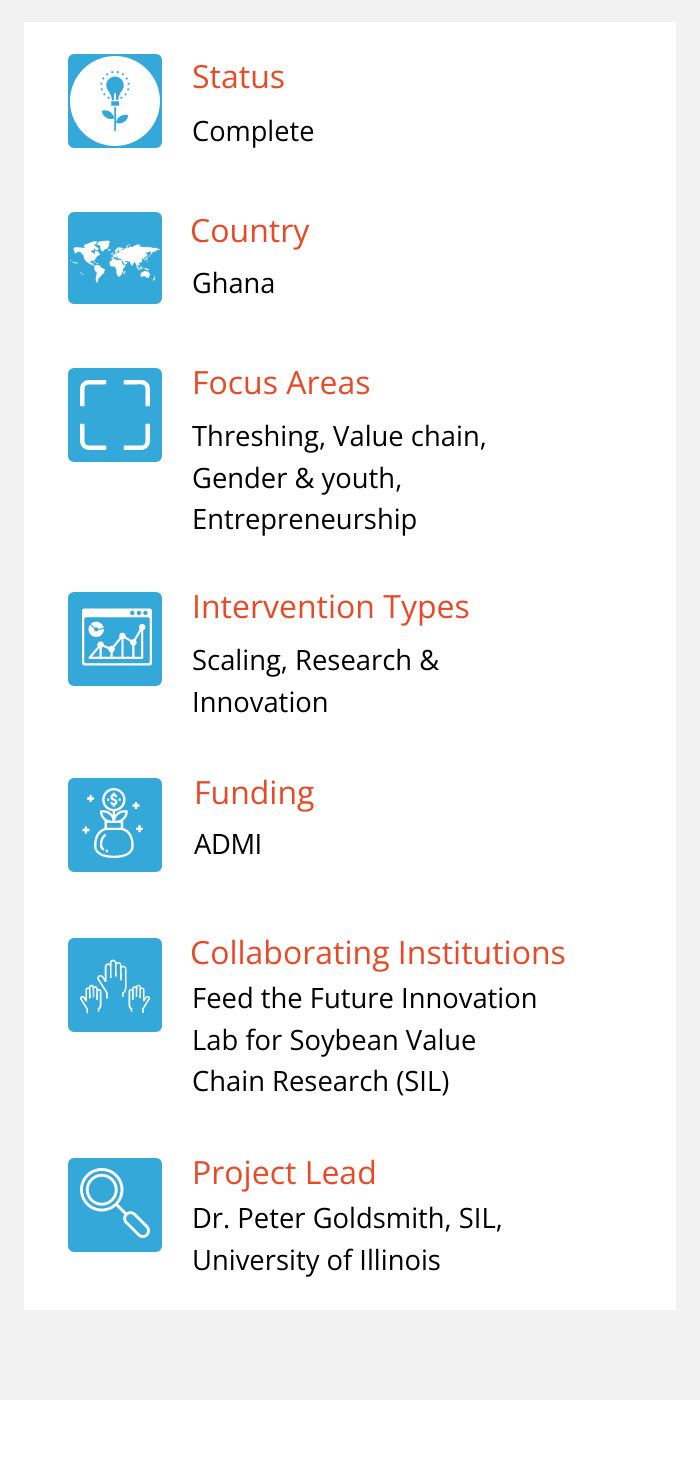The height and width of the screenshot is (1460, 700).
Task: Click the Complete status value
Action: 253,132
